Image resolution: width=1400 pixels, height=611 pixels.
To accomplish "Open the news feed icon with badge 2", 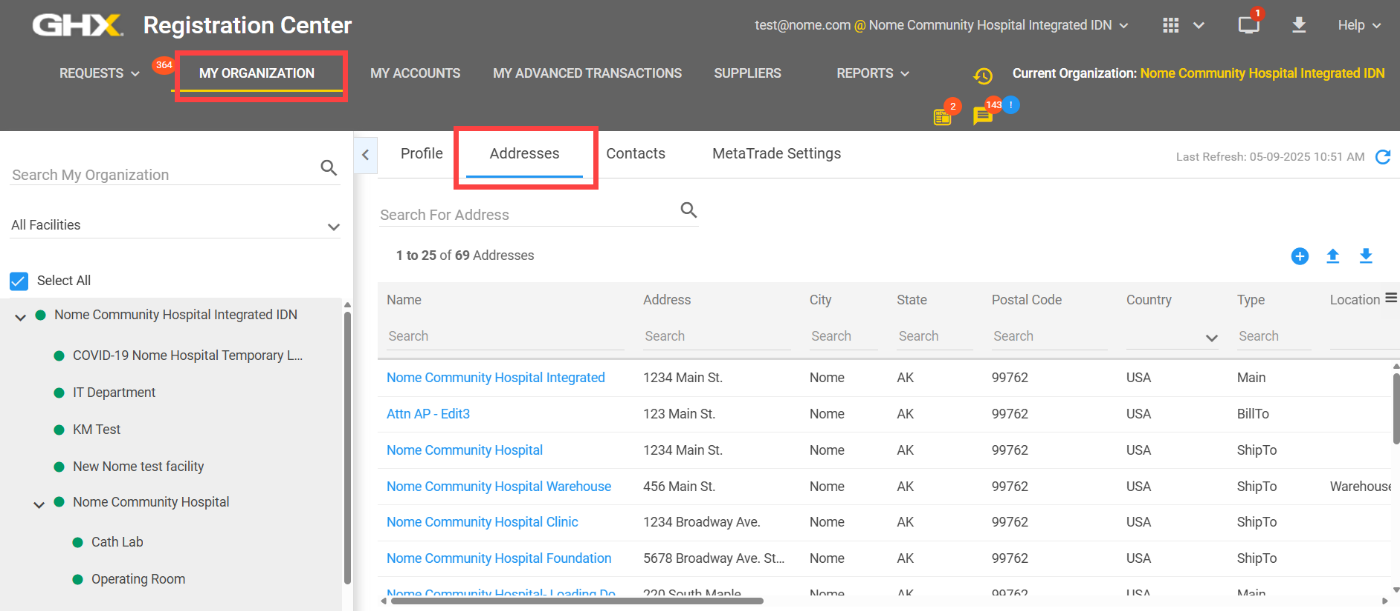I will click(x=941, y=117).
